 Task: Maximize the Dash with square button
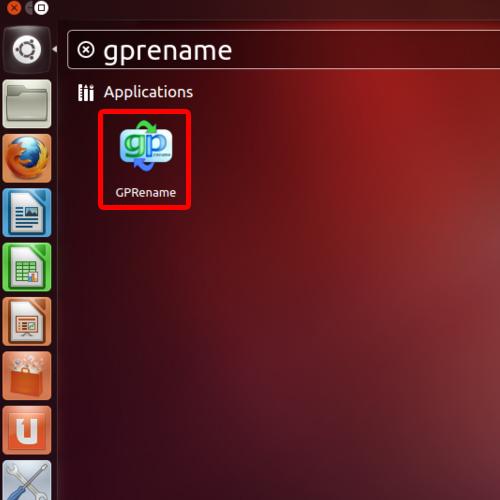click(x=41, y=8)
